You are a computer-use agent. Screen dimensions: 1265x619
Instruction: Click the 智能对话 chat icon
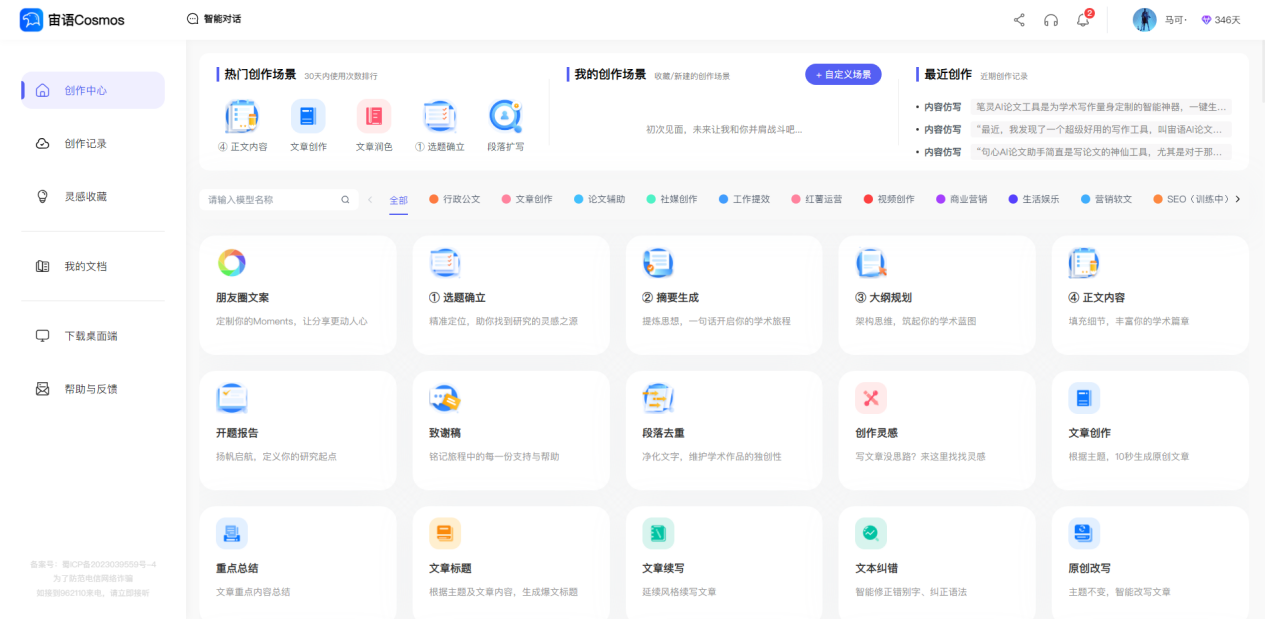point(193,19)
